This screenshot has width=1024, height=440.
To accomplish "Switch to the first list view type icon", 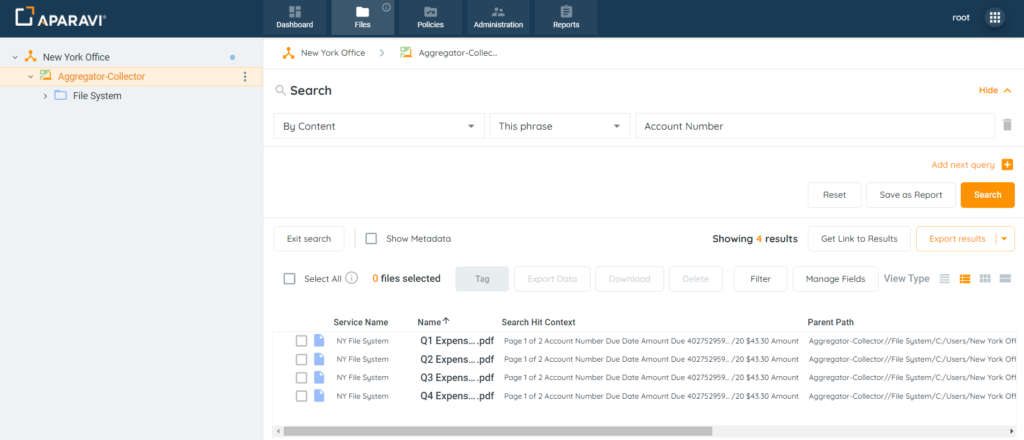I will (945, 278).
